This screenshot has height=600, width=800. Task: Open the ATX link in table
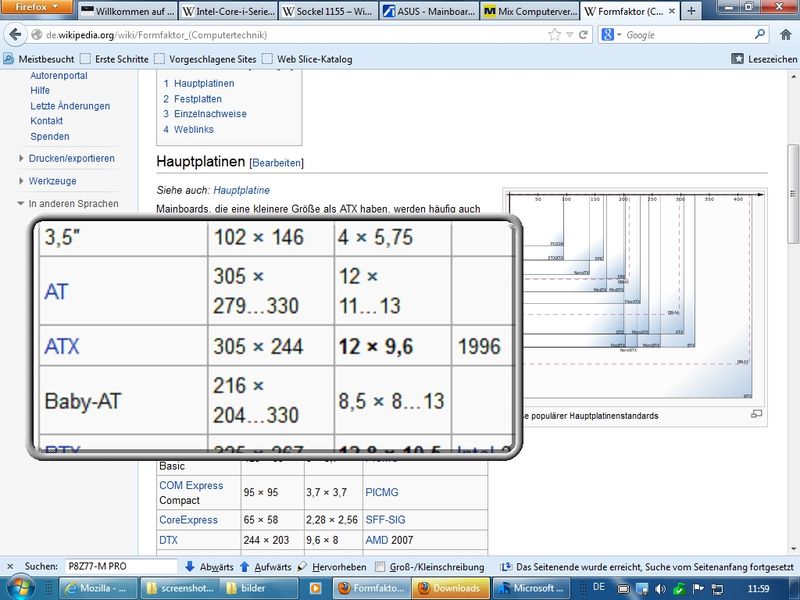[x=62, y=347]
